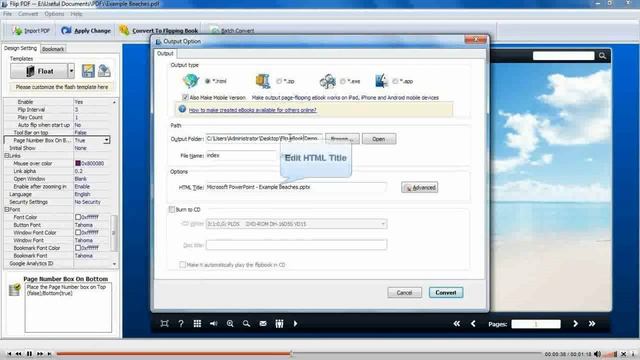The width and height of the screenshot is (640, 360).
Task: Open the Convert menu
Action: point(28,14)
